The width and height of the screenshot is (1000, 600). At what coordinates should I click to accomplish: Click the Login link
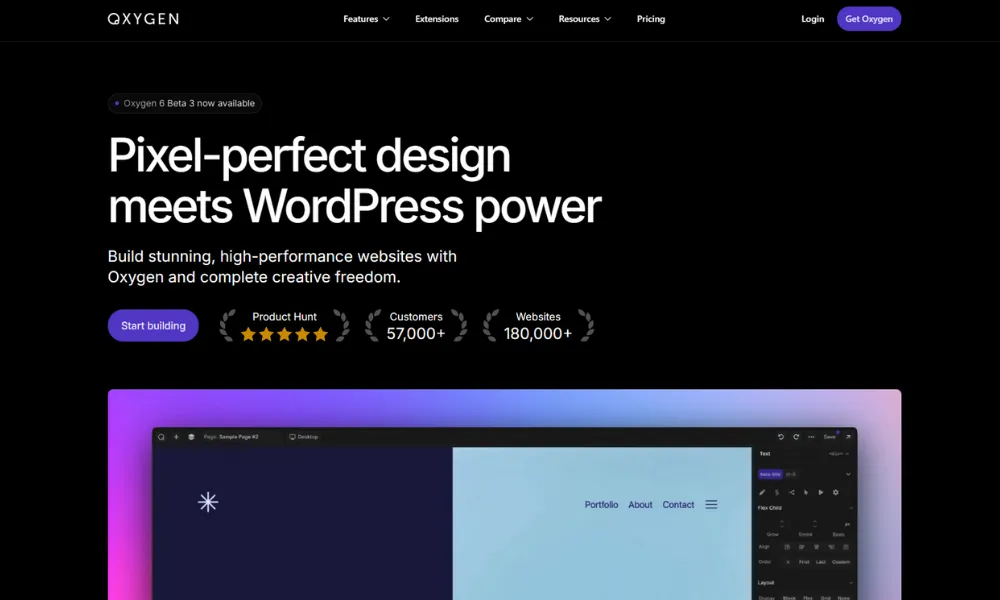[x=813, y=19]
